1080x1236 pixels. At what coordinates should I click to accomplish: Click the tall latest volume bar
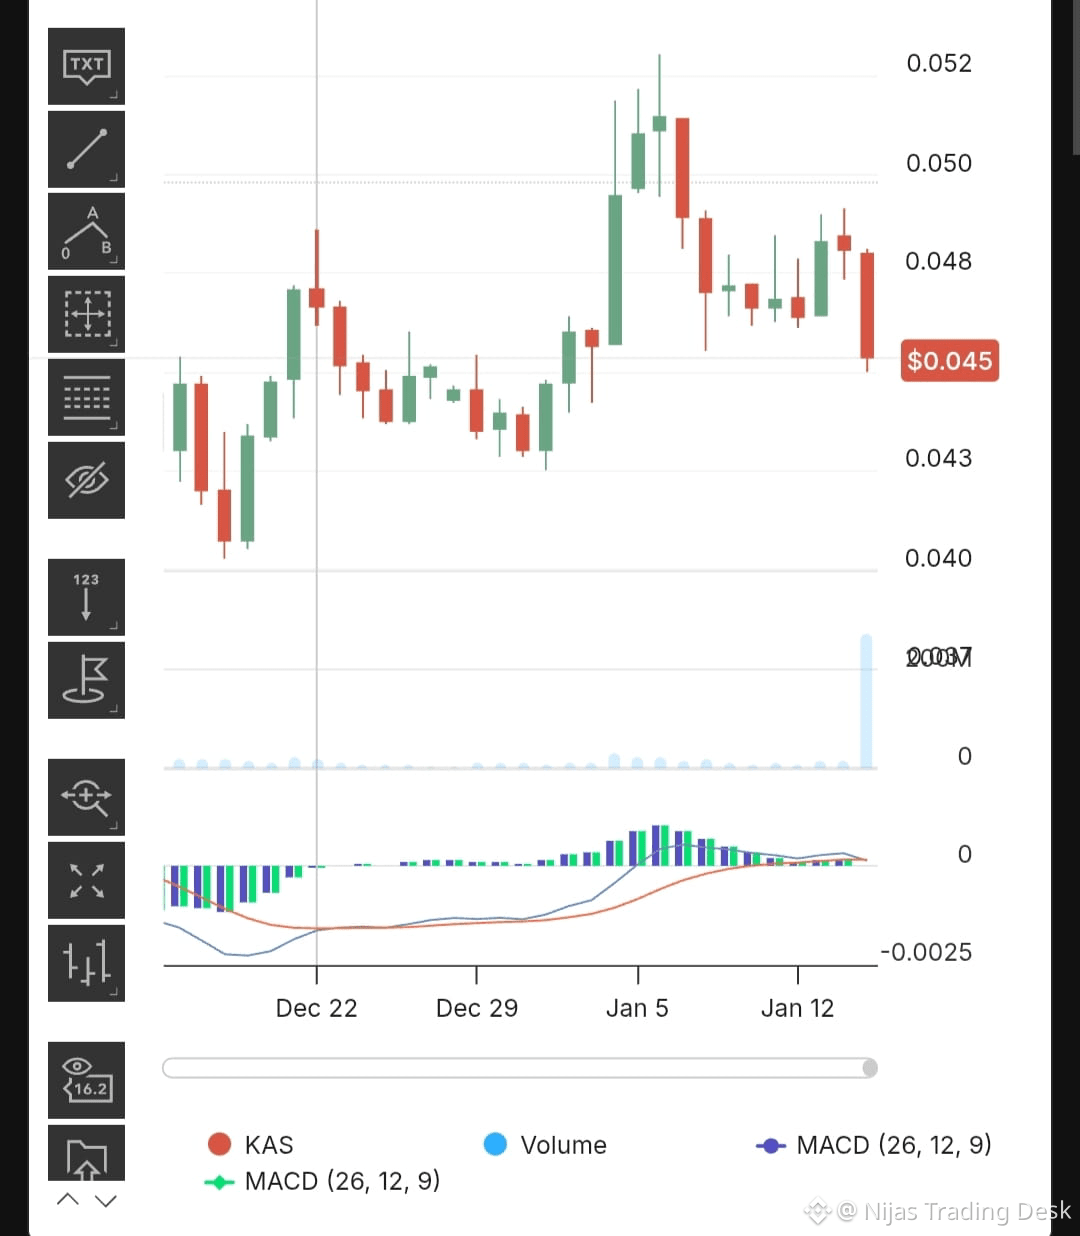tap(867, 701)
